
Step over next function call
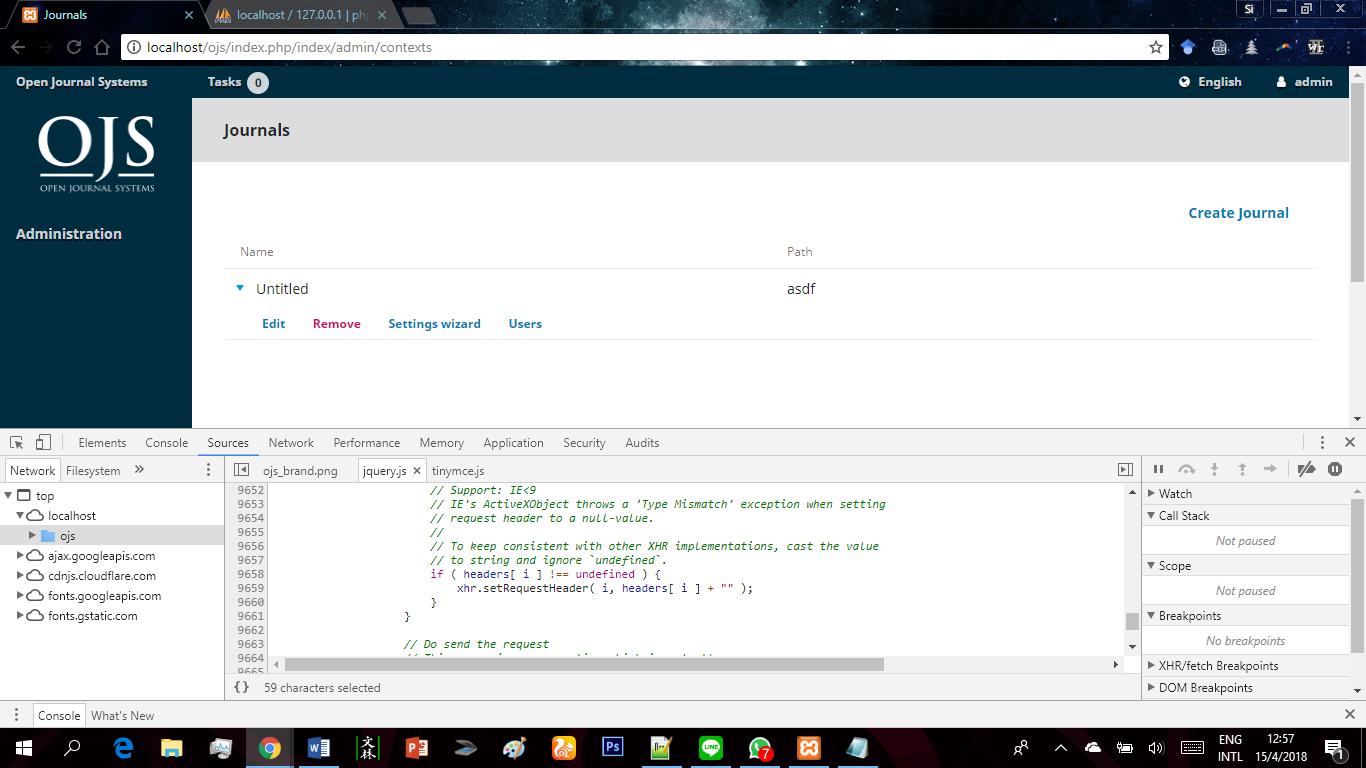(1187, 469)
